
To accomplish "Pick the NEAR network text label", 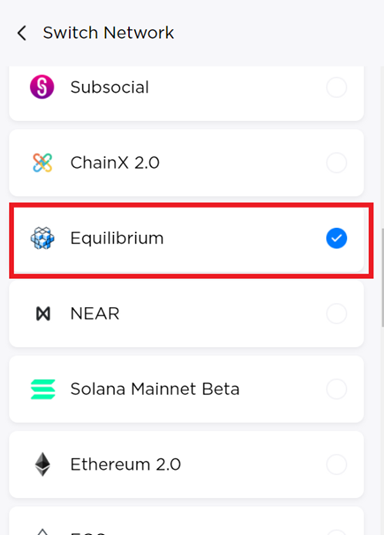I will click(95, 314).
